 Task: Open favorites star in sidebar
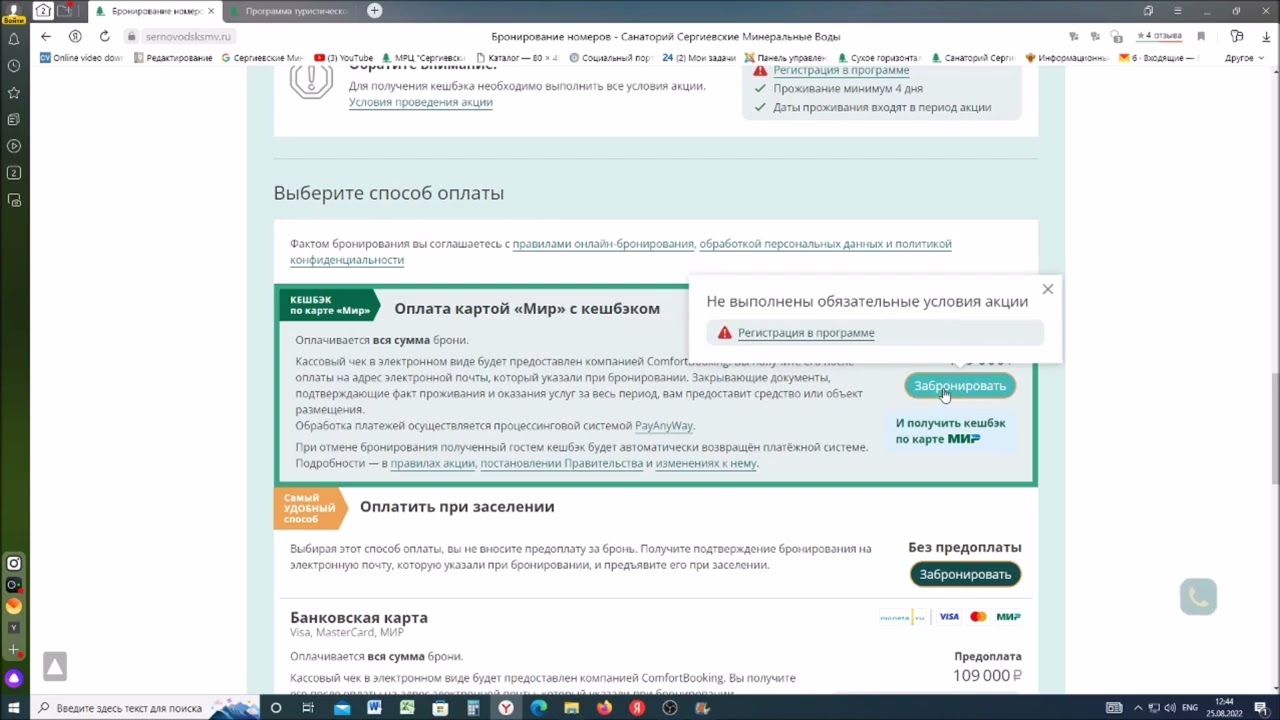pos(14,93)
